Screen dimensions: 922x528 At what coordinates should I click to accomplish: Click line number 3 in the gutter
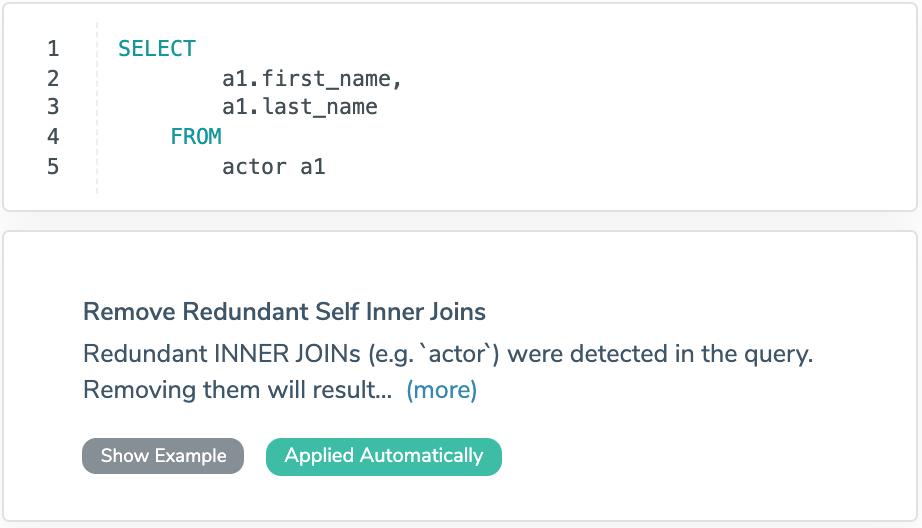click(x=54, y=107)
